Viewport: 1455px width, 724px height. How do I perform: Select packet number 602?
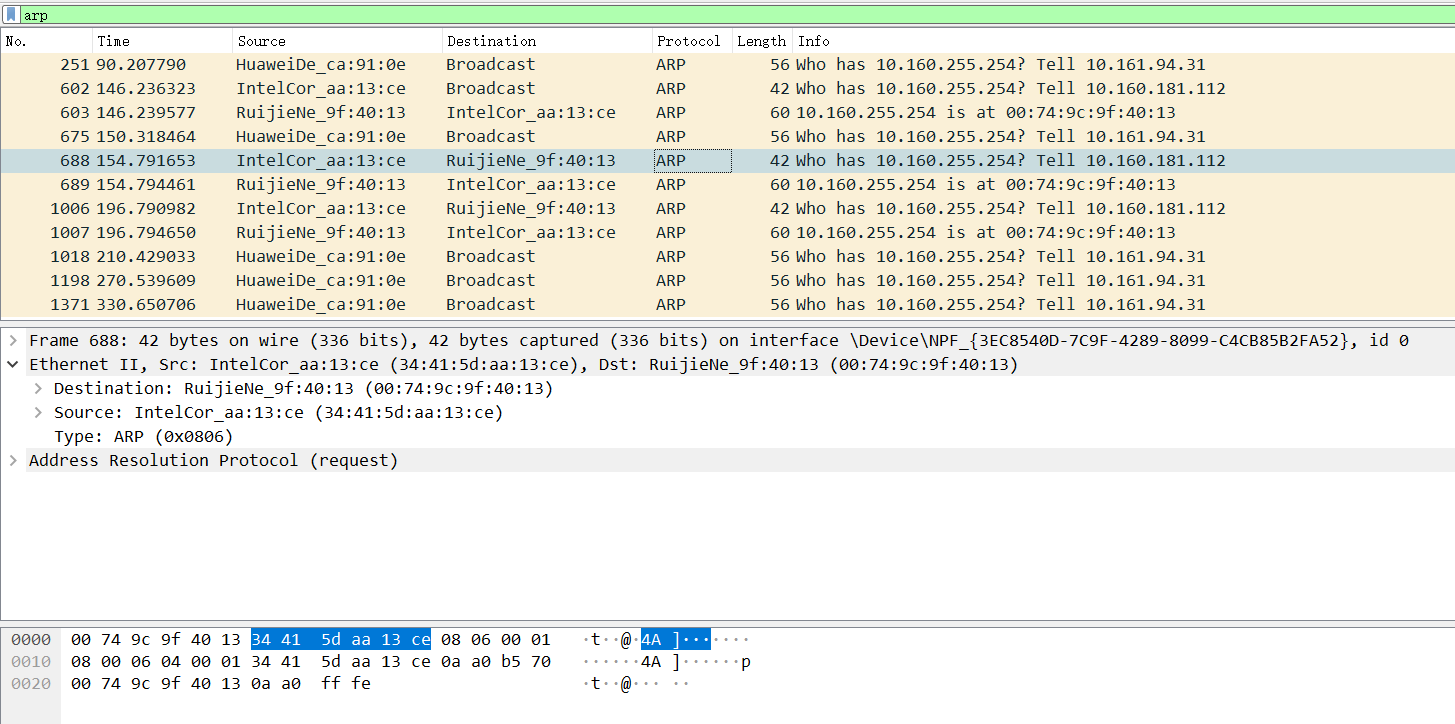727,89
